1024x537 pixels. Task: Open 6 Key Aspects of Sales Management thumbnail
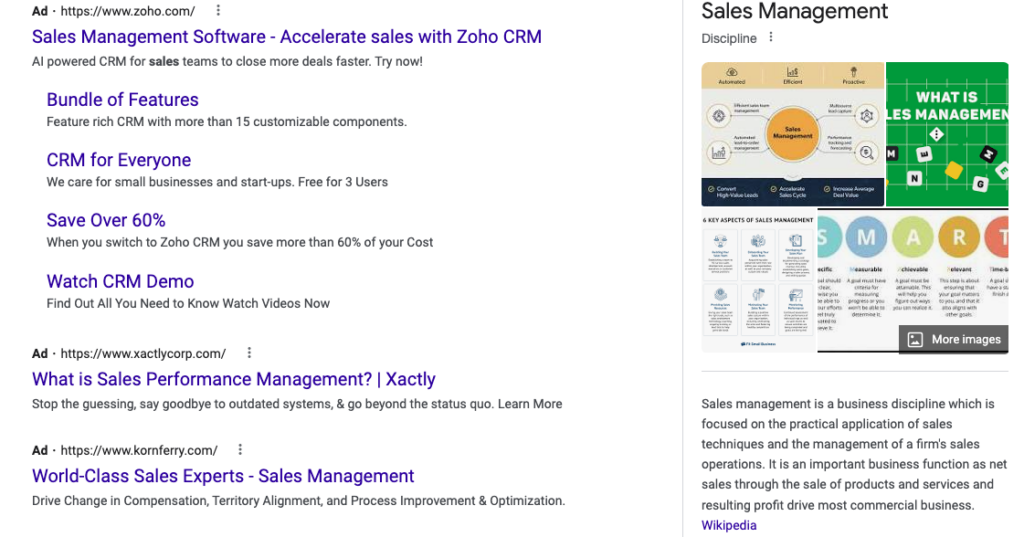pos(758,281)
